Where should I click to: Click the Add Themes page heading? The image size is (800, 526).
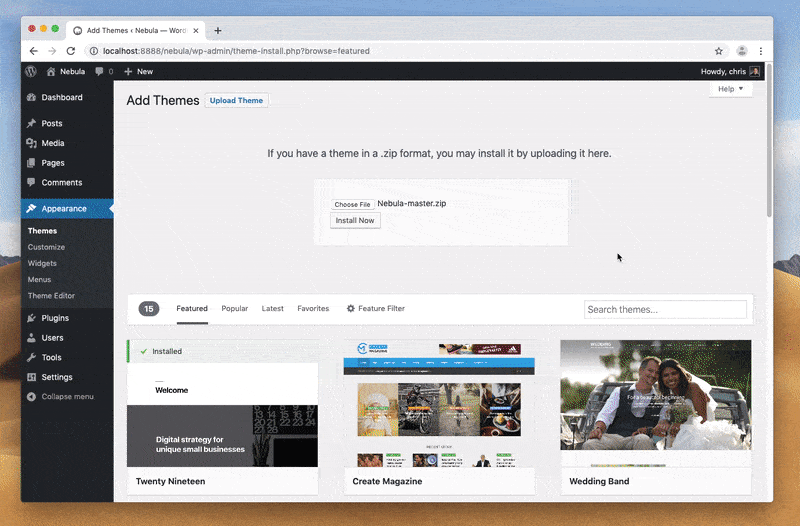(x=163, y=101)
